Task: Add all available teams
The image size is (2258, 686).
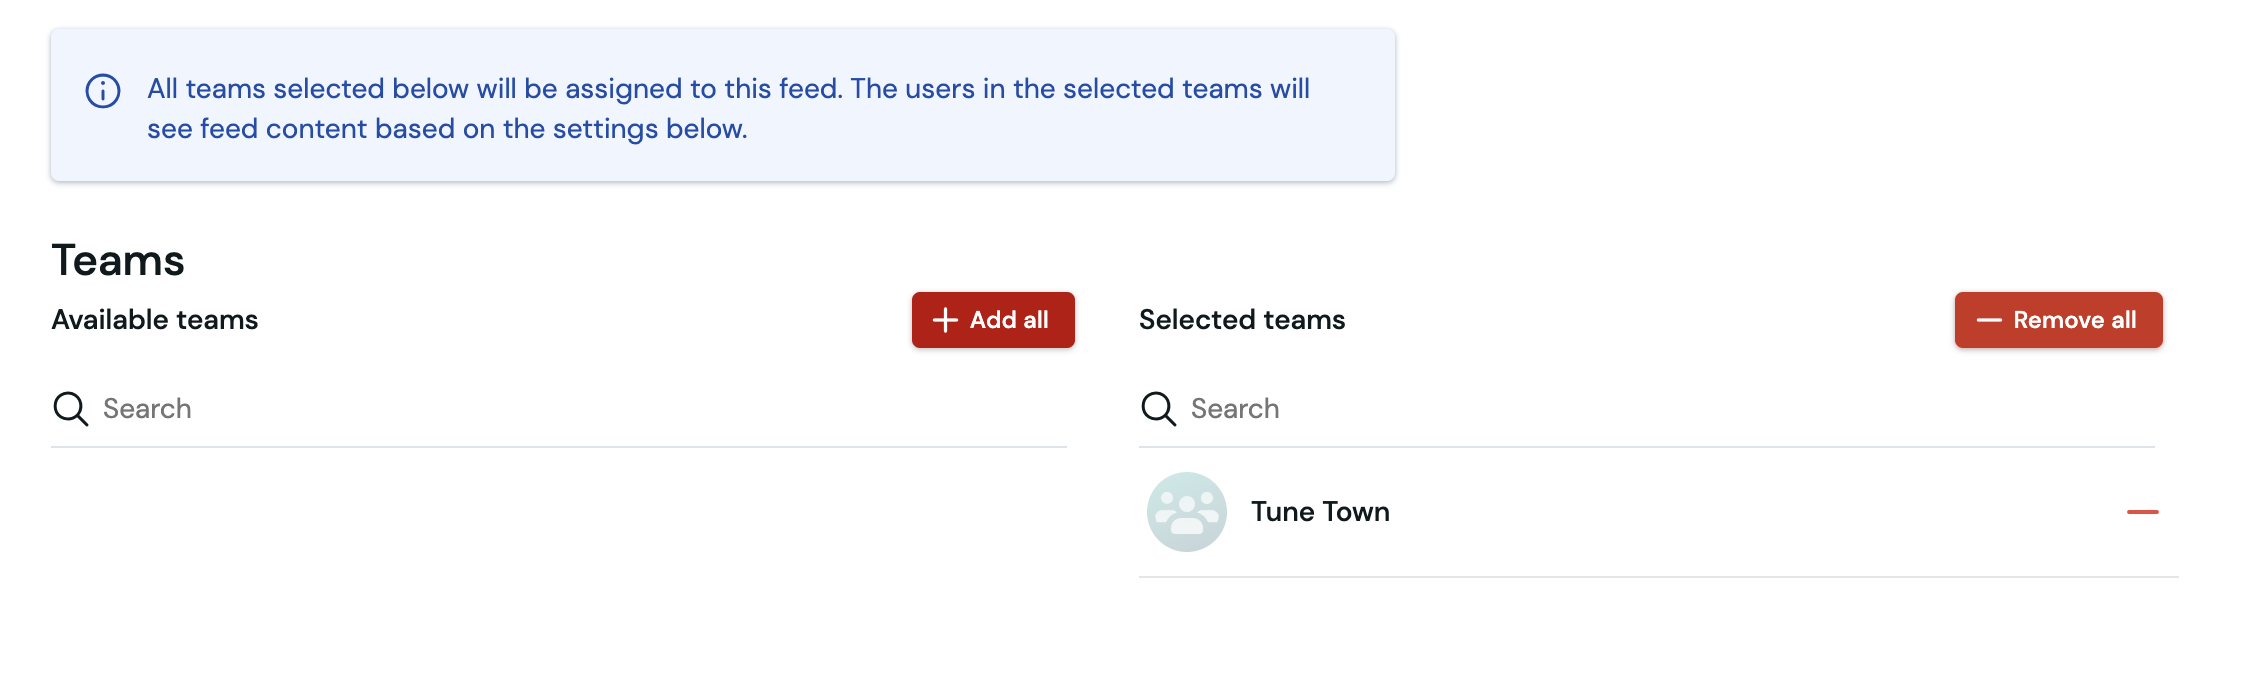Action: click(993, 320)
